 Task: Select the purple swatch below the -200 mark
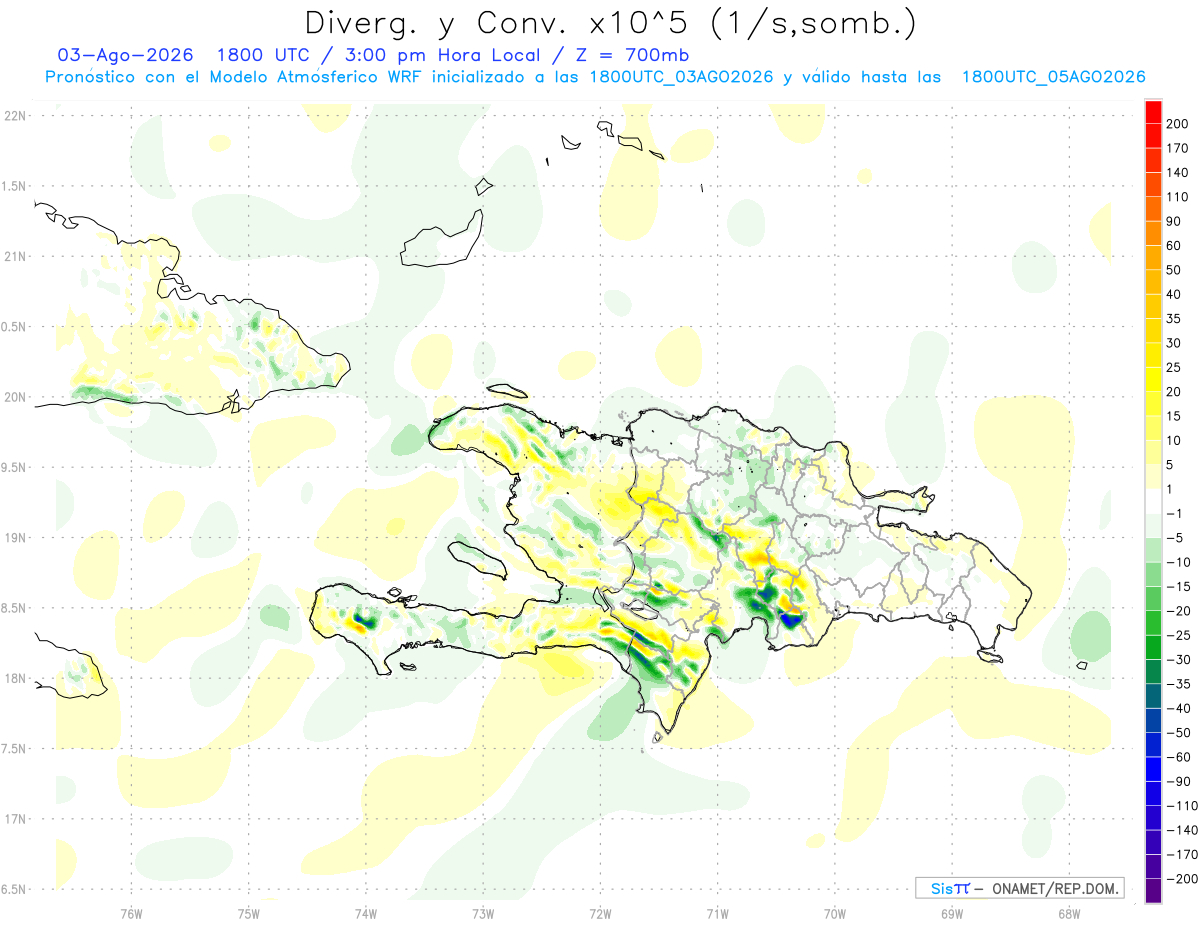click(x=1153, y=891)
